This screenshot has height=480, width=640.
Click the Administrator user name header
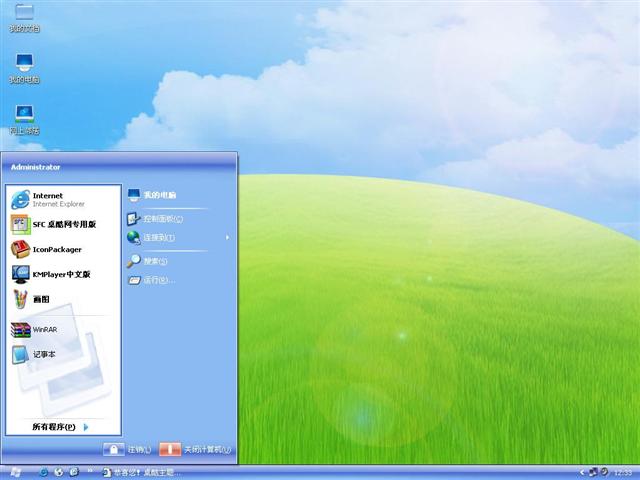36,167
